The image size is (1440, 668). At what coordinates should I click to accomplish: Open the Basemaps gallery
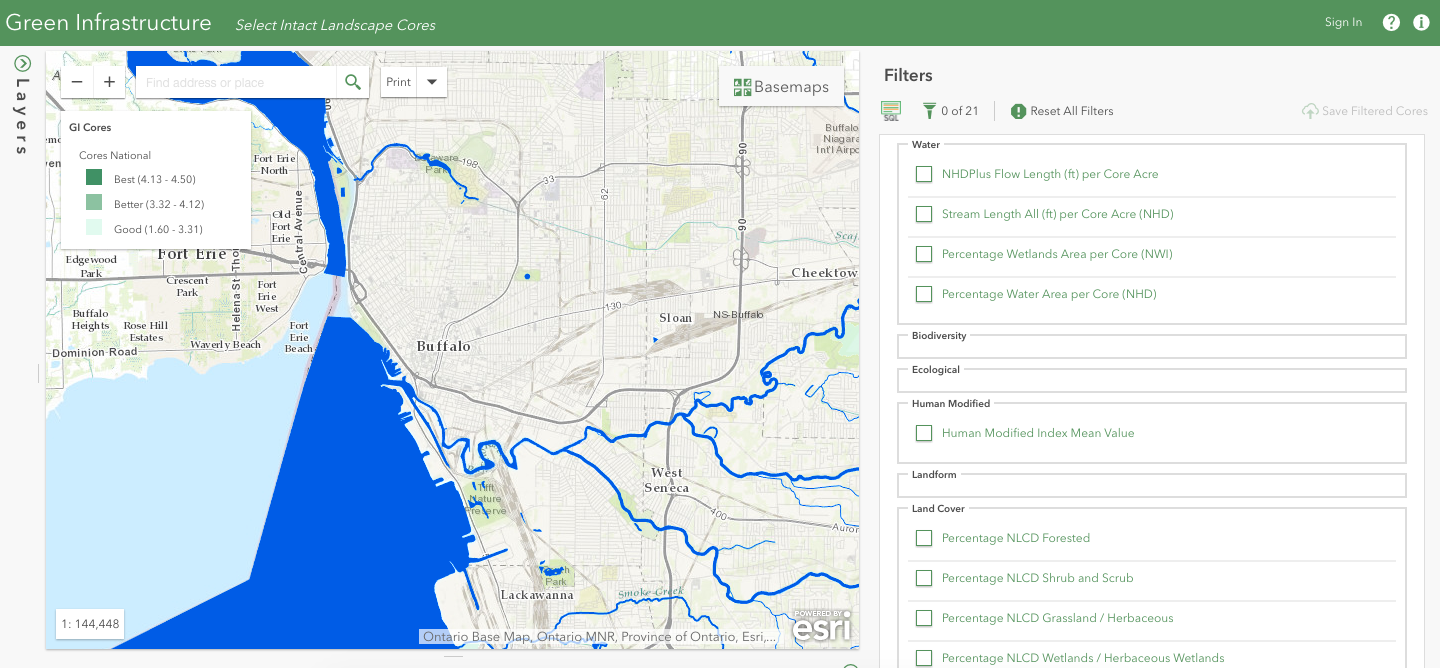(781, 87)
